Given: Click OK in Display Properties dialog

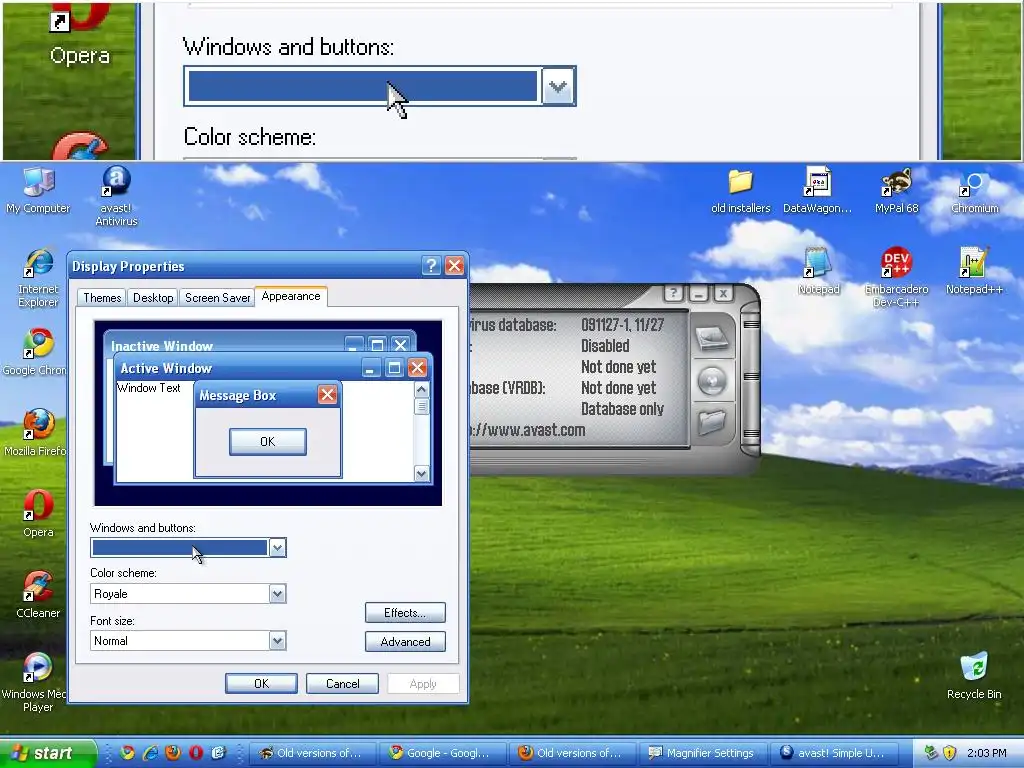Looking at the screenshot, I should tap(261, 684).
